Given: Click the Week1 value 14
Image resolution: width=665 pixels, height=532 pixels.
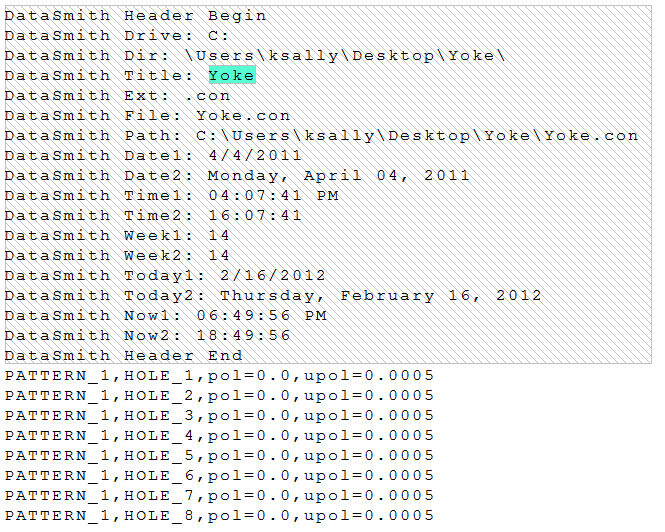Looking at the screenshot, I should (219, 235).
